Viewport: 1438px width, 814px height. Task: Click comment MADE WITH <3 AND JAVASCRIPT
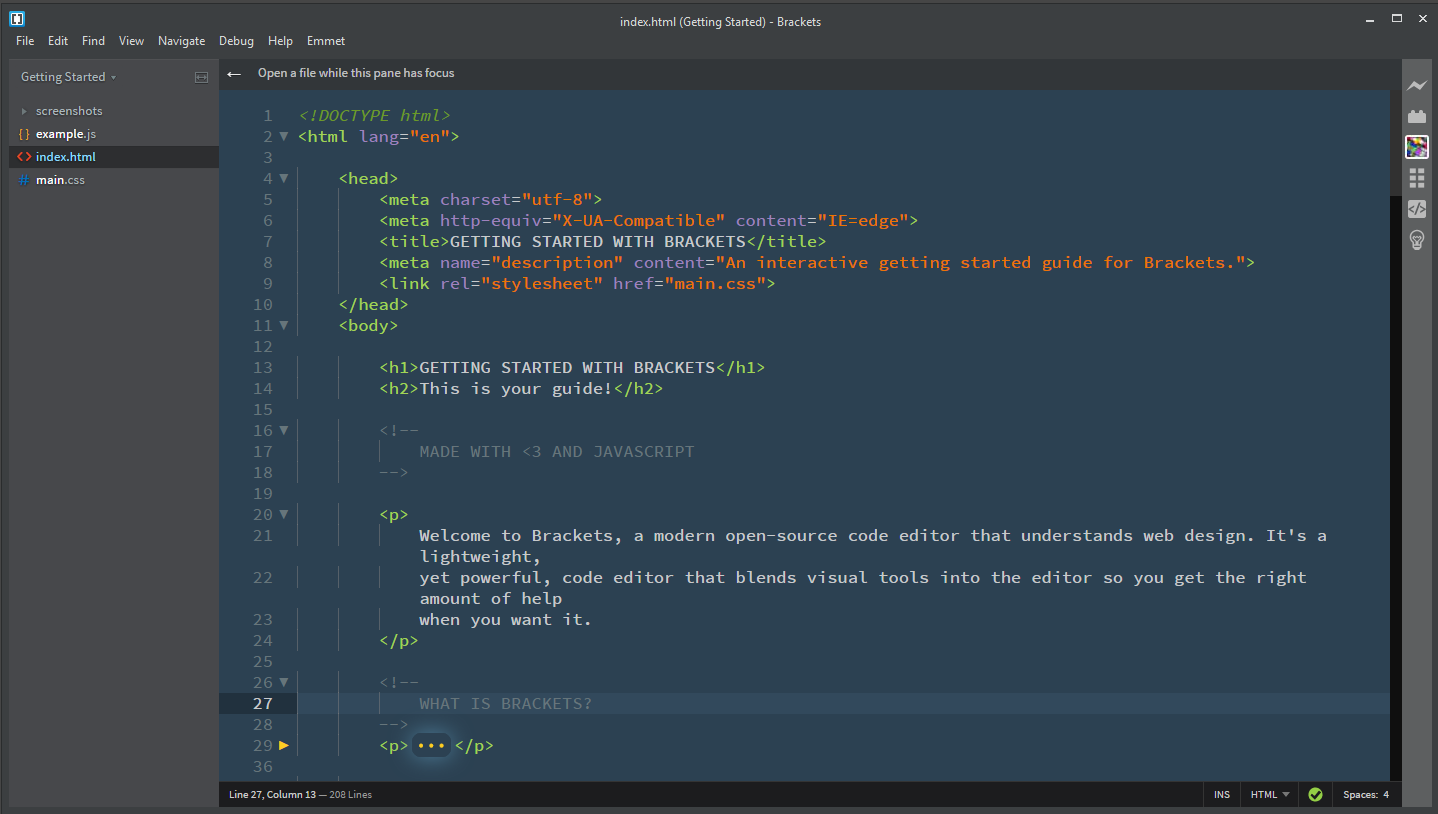click(x=557, y=452)
